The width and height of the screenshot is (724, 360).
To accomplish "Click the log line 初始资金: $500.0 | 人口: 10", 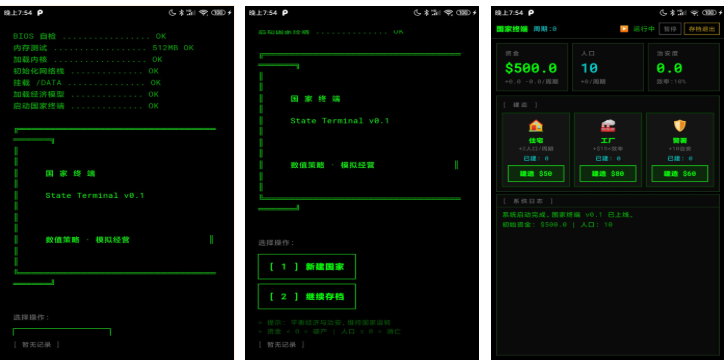I will pos(558,225).
